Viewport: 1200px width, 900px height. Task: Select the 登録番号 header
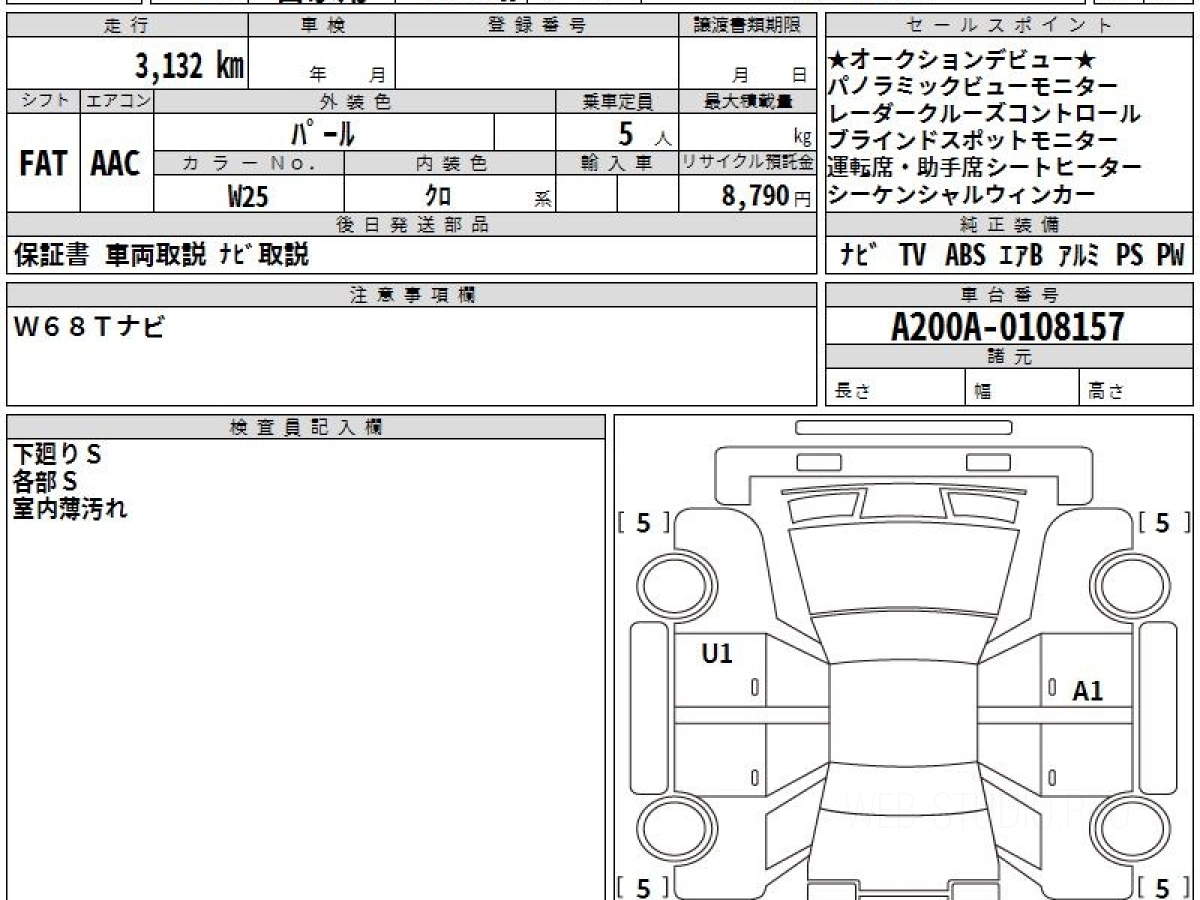[x=537, y=26]
